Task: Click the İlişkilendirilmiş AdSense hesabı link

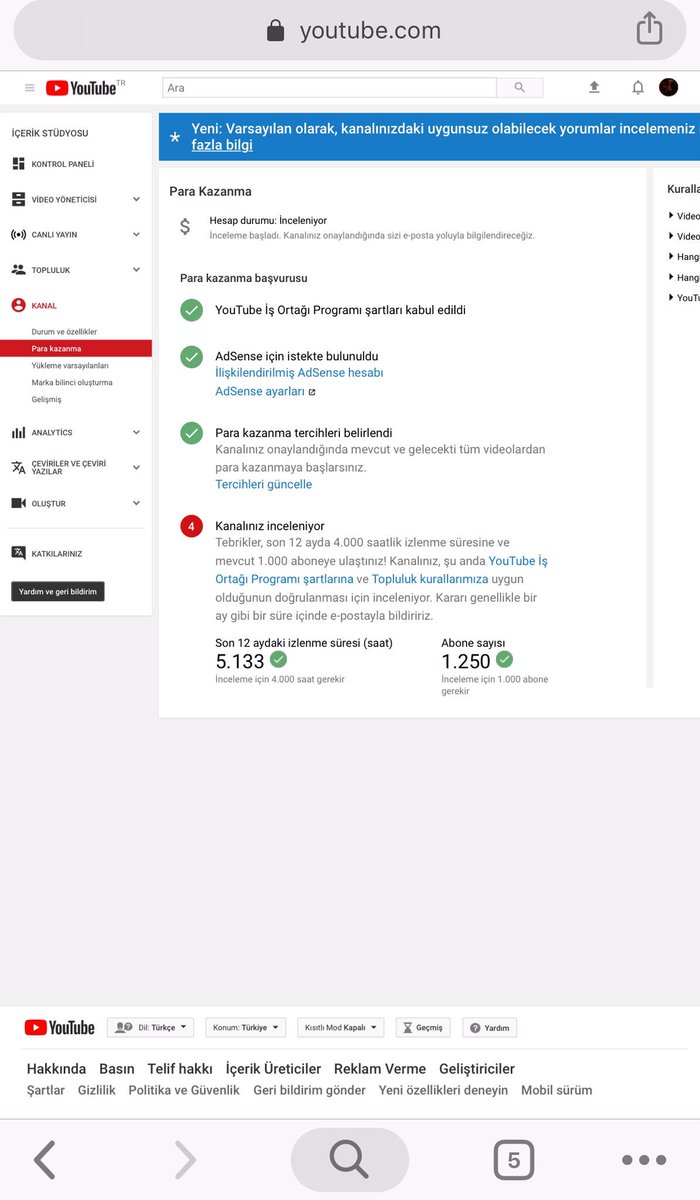Action: (x=299, y=372)
